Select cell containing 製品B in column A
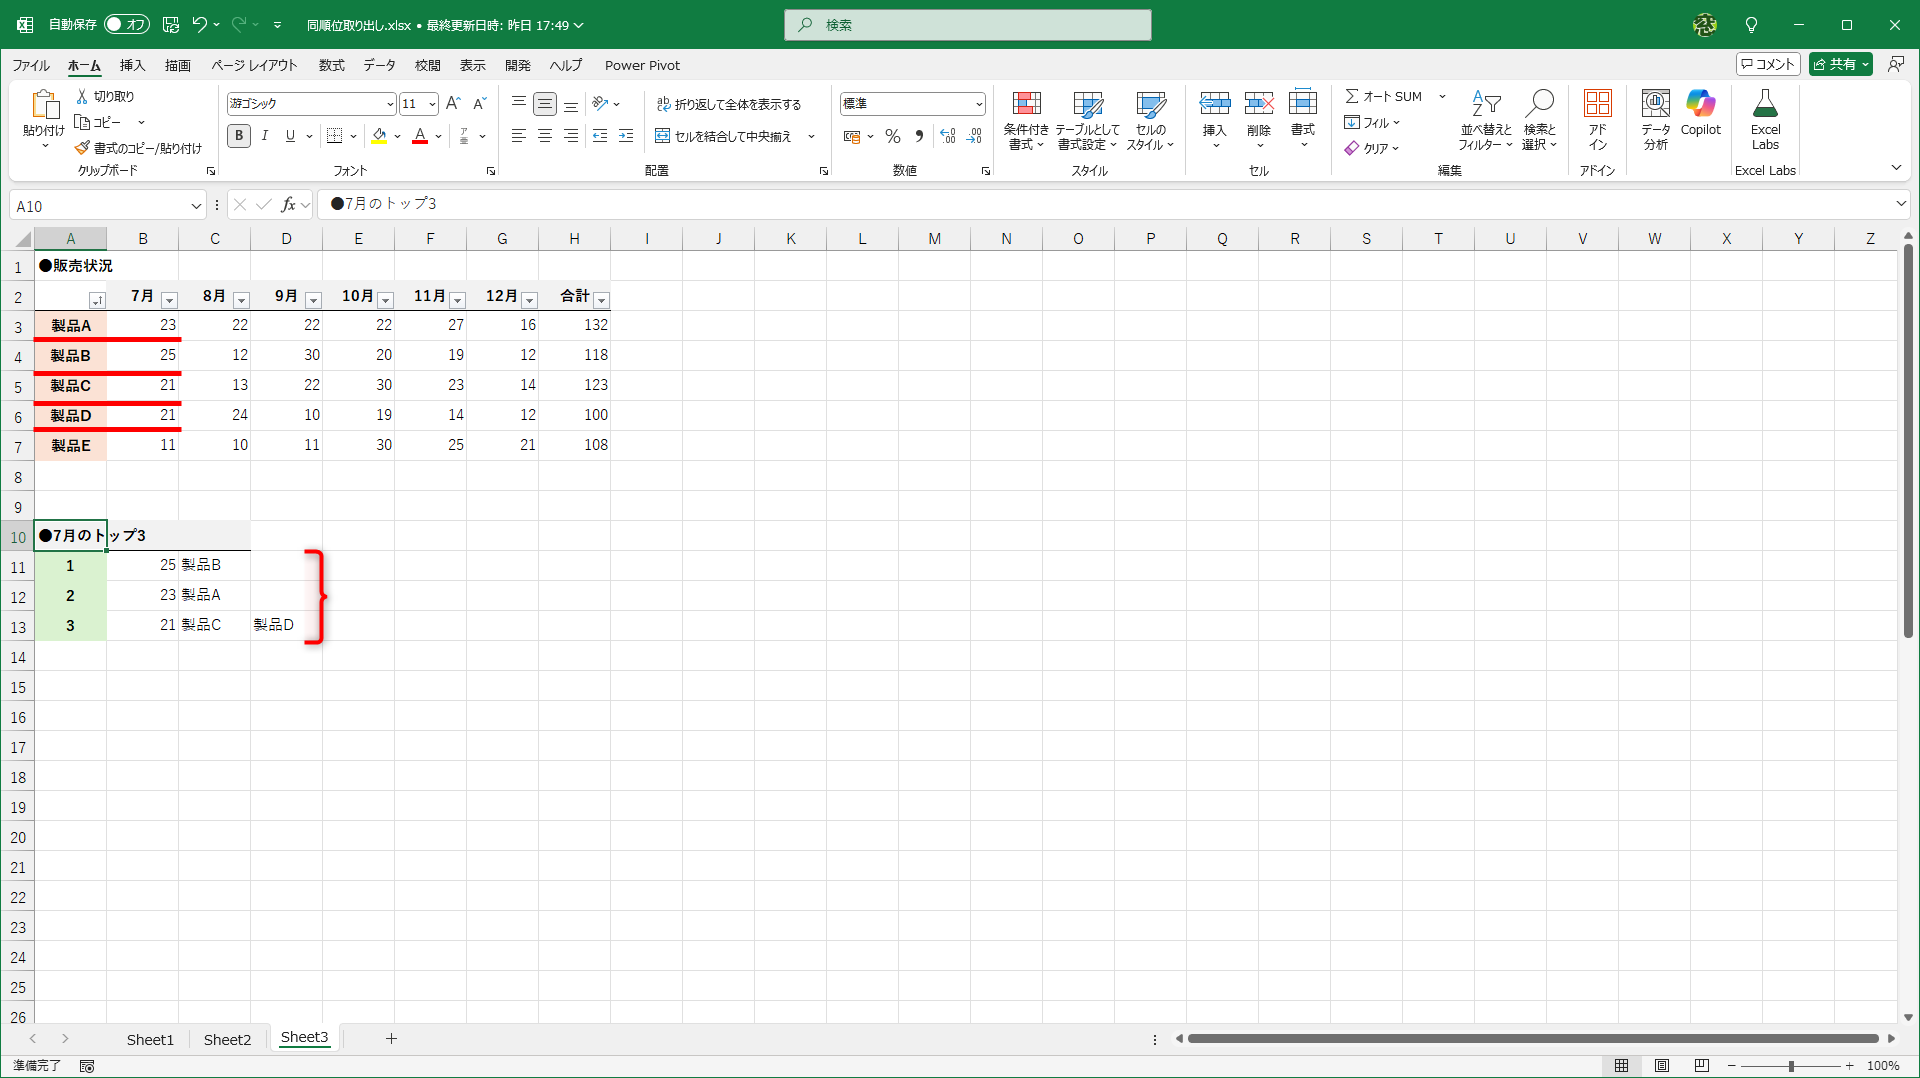The image size is (1920, 1078). [71, 356]
